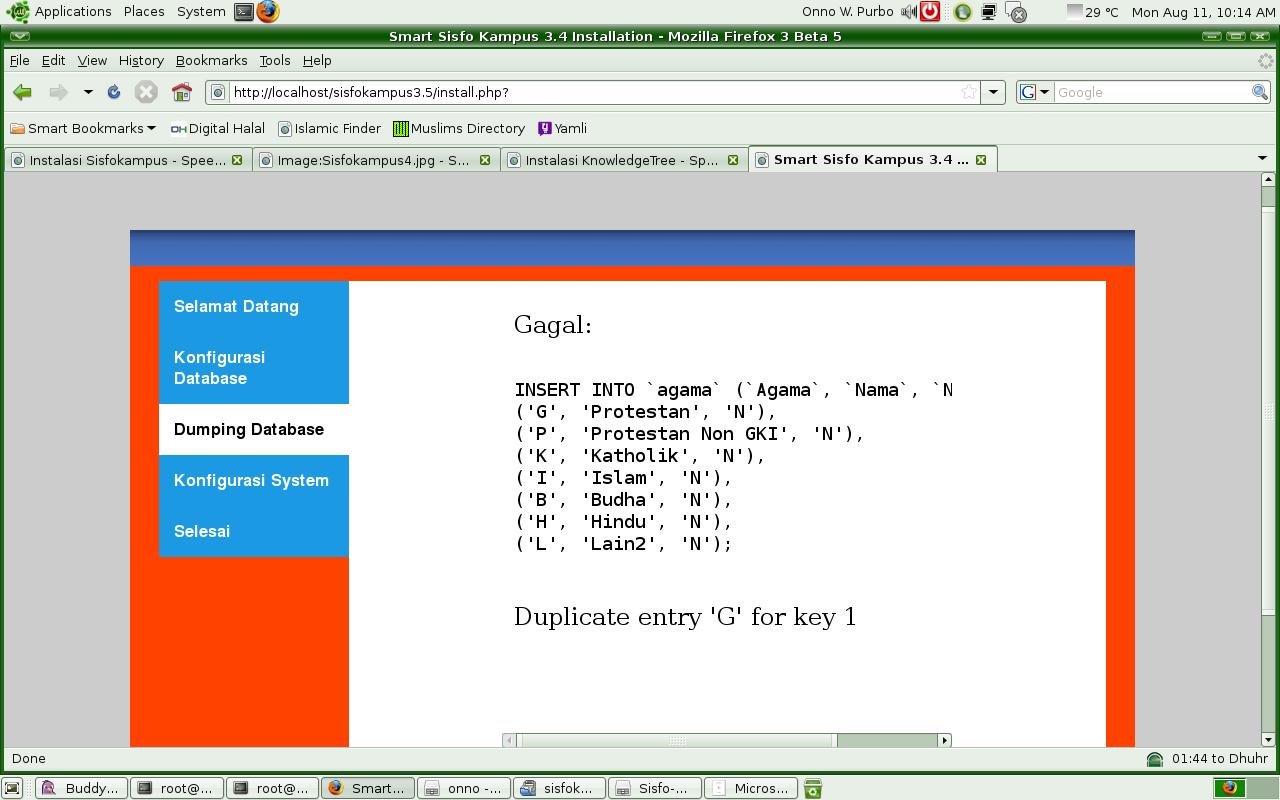
Task: Launch the terminal icon in the top panel
Action: point(244,12)
